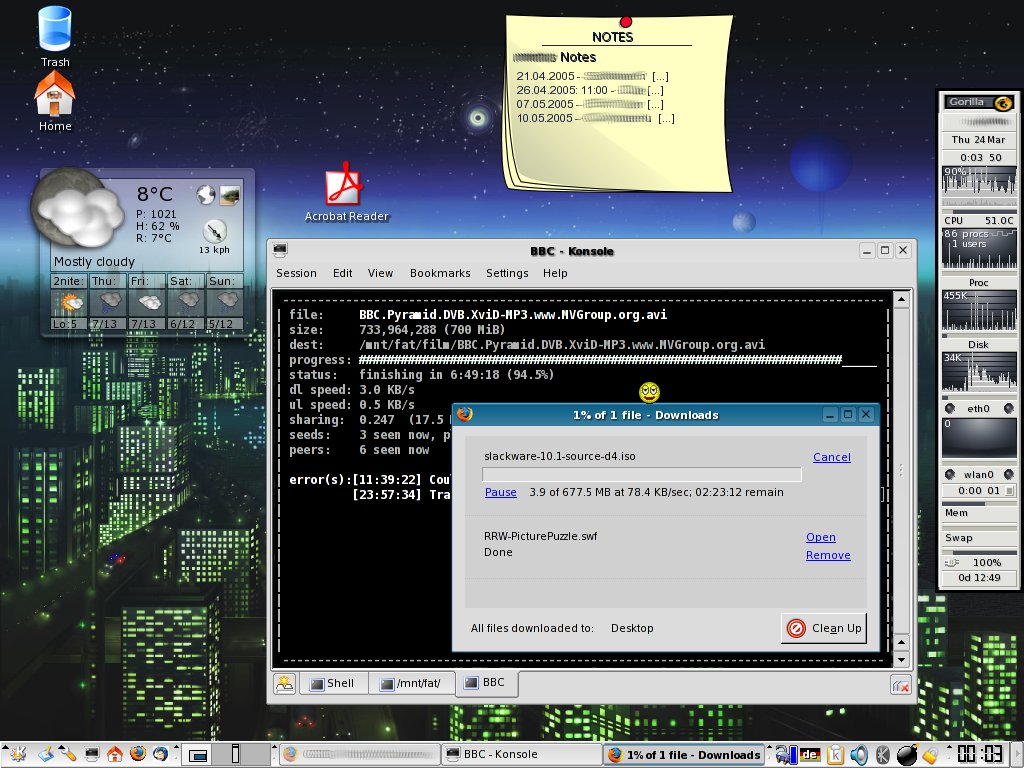Click the Konsole scrollbar bottom down arrow

[x=901, y=658]
